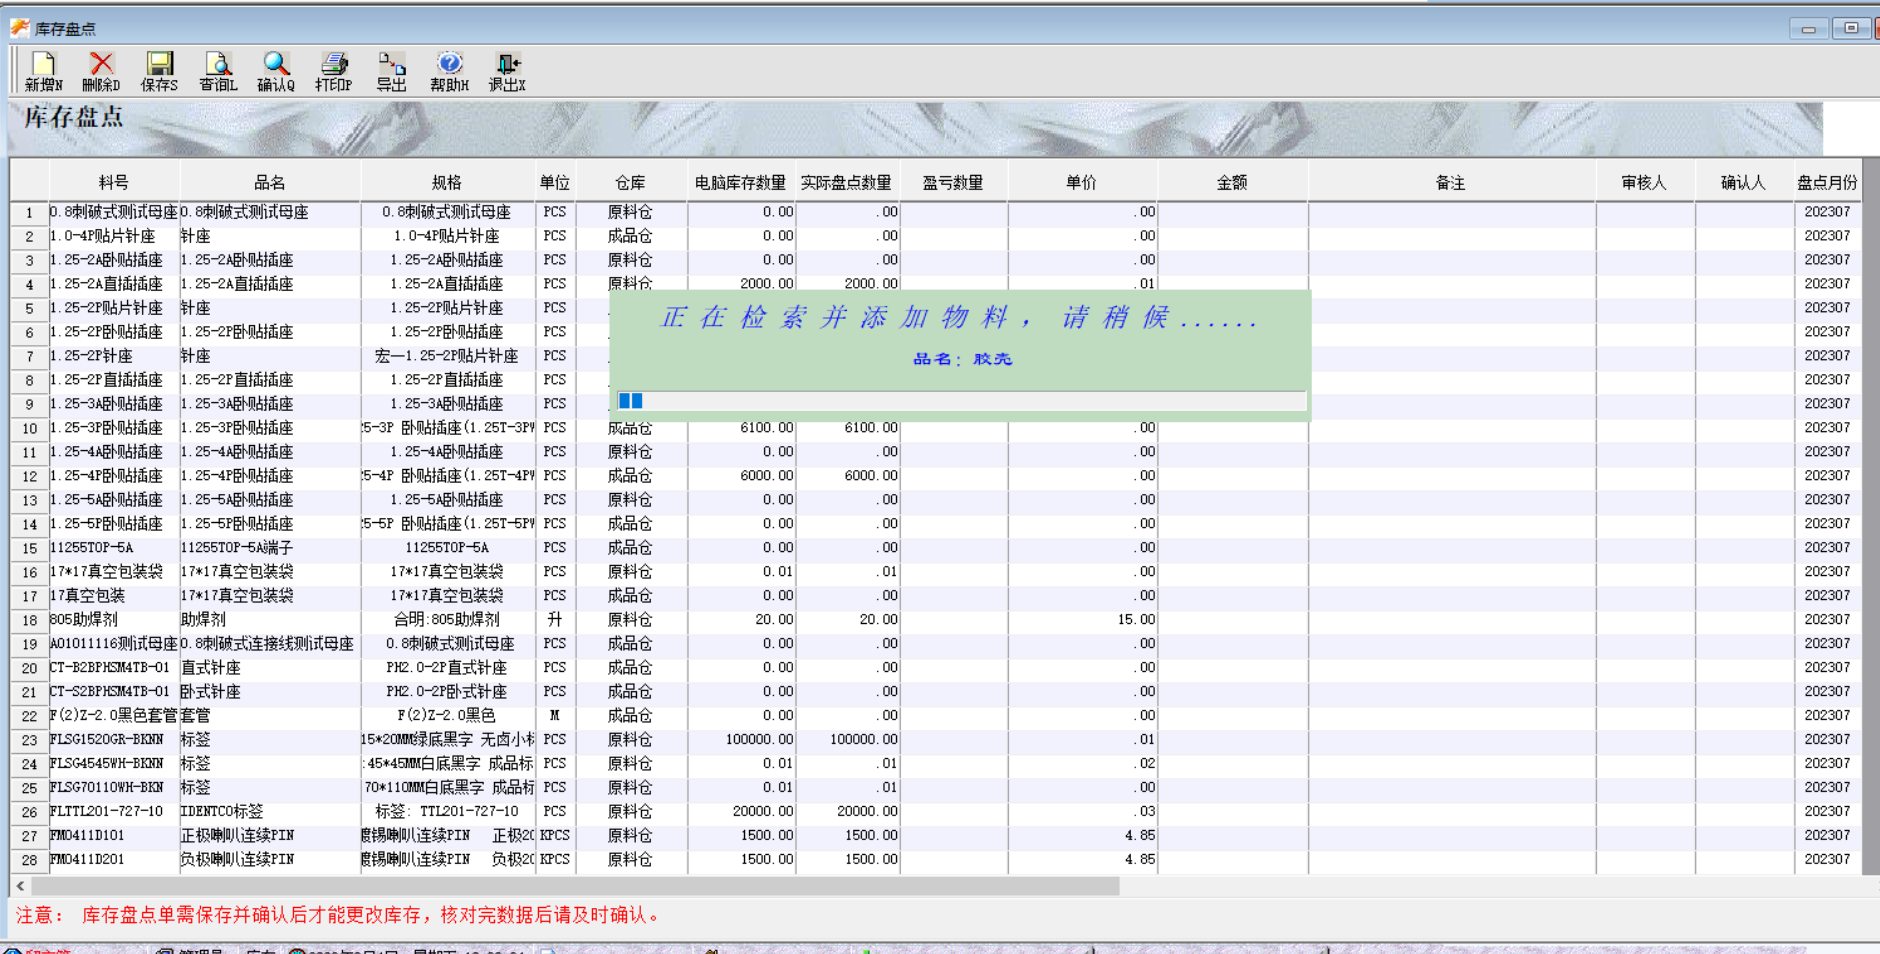
Task: Click the 确认Q confirm icon
Action: point(276,72)
